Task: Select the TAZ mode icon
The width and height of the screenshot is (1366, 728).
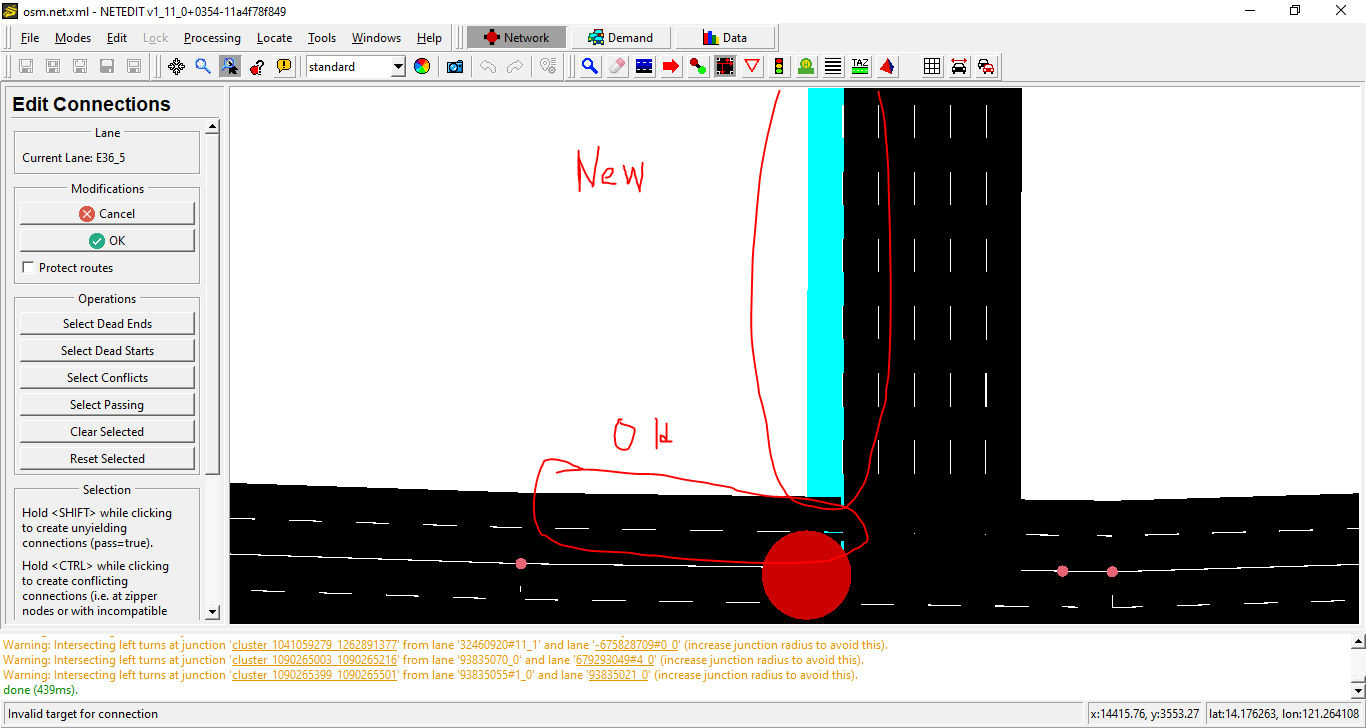Action: 860,67
